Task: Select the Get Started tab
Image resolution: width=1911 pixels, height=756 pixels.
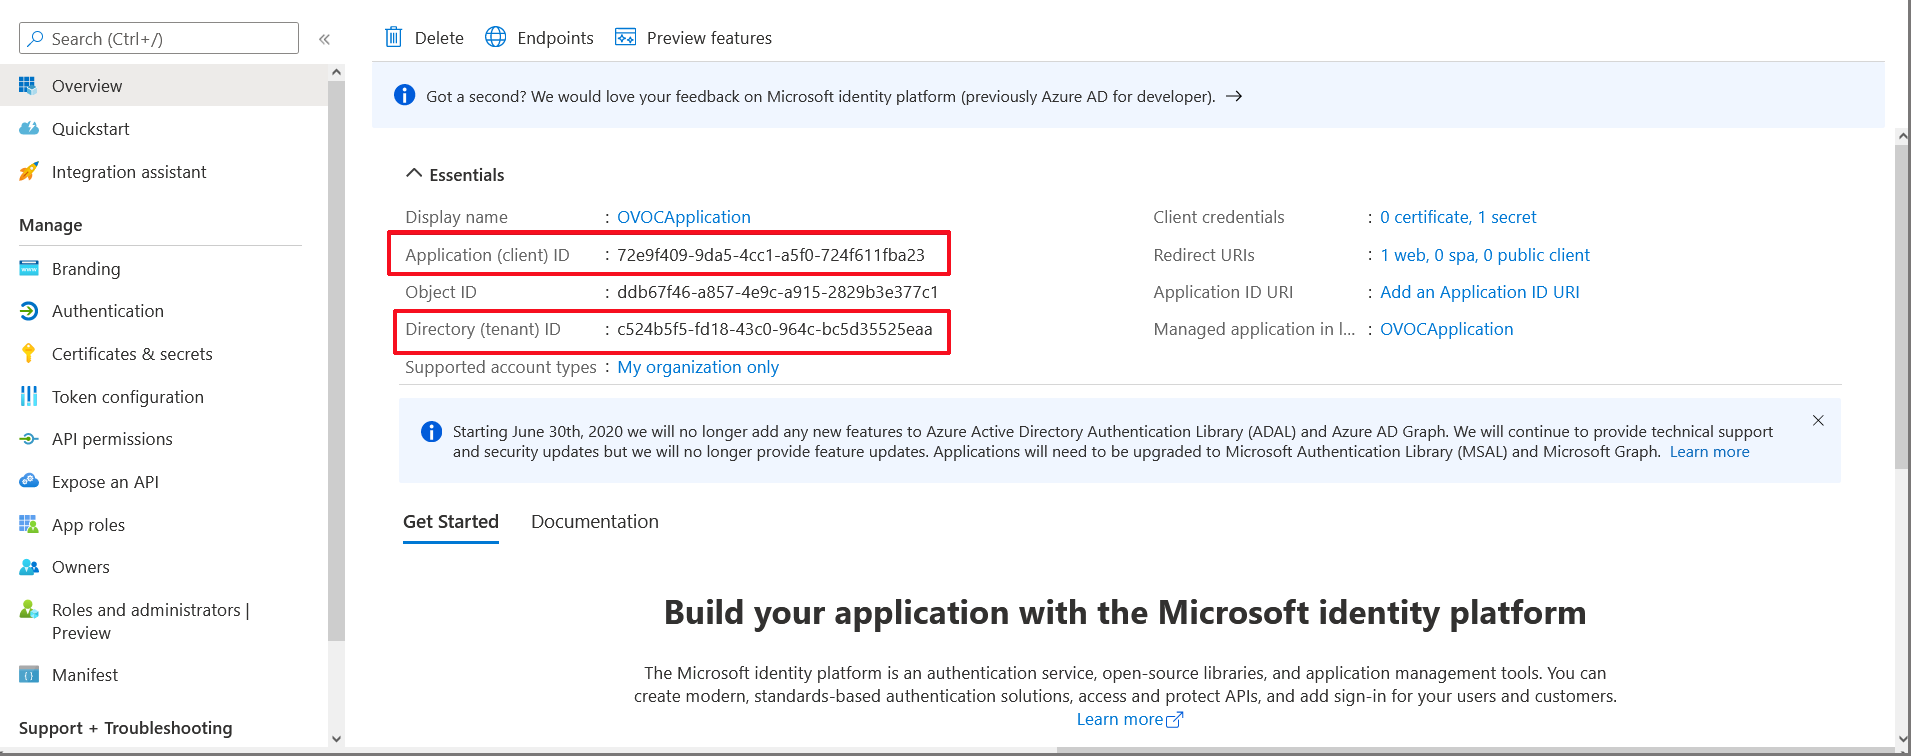Action: pos(451,522)
